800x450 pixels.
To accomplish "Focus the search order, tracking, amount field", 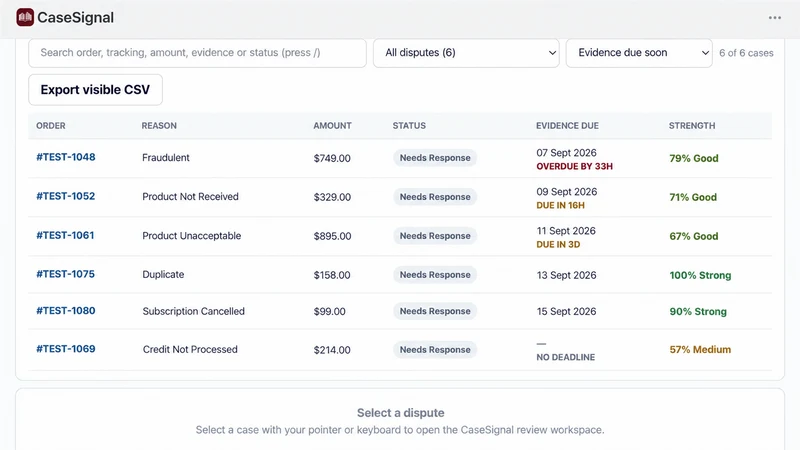I will tap(197, 53).
